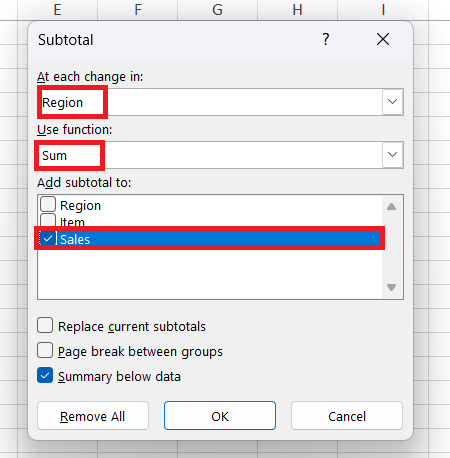Click the subtotal list scrollbar track
The width and height of the screenshot is (450, 458).
point(391,247)
